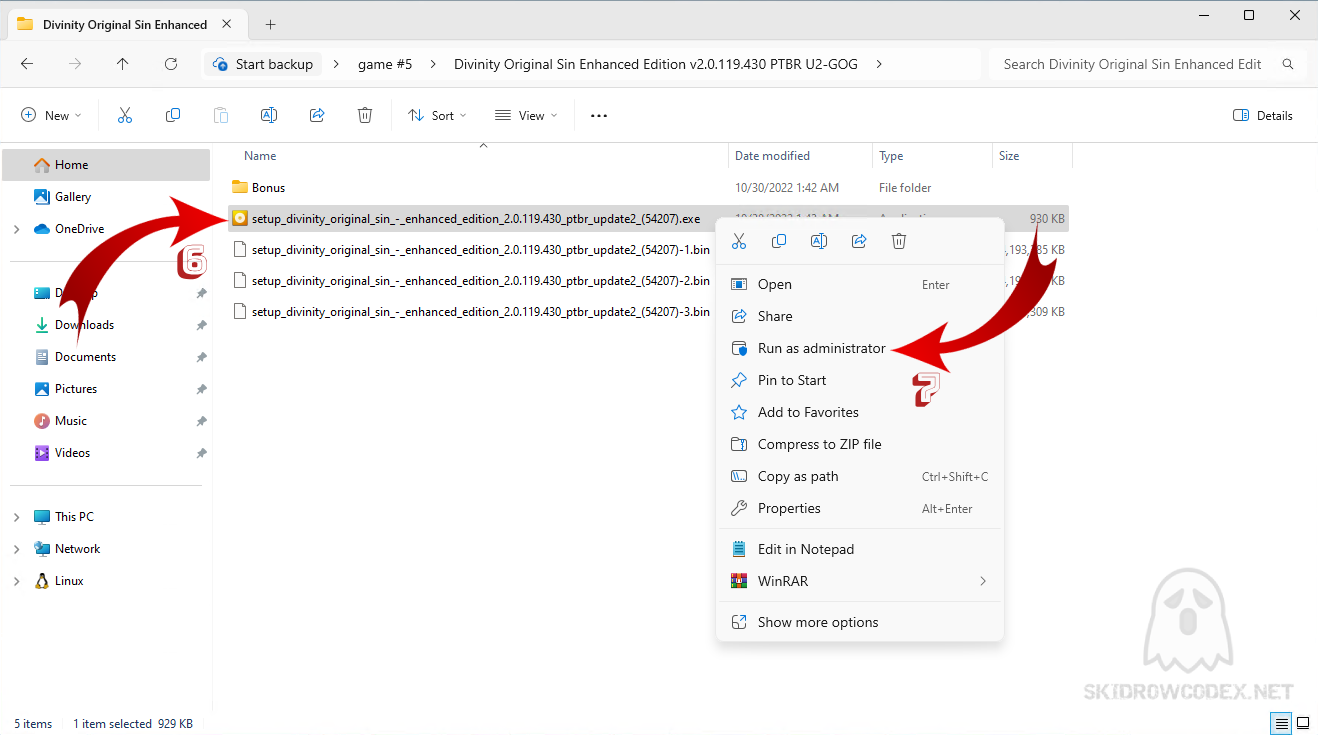Go up one folder level arrow
1318x735 pixels.
tap(122, 64)
